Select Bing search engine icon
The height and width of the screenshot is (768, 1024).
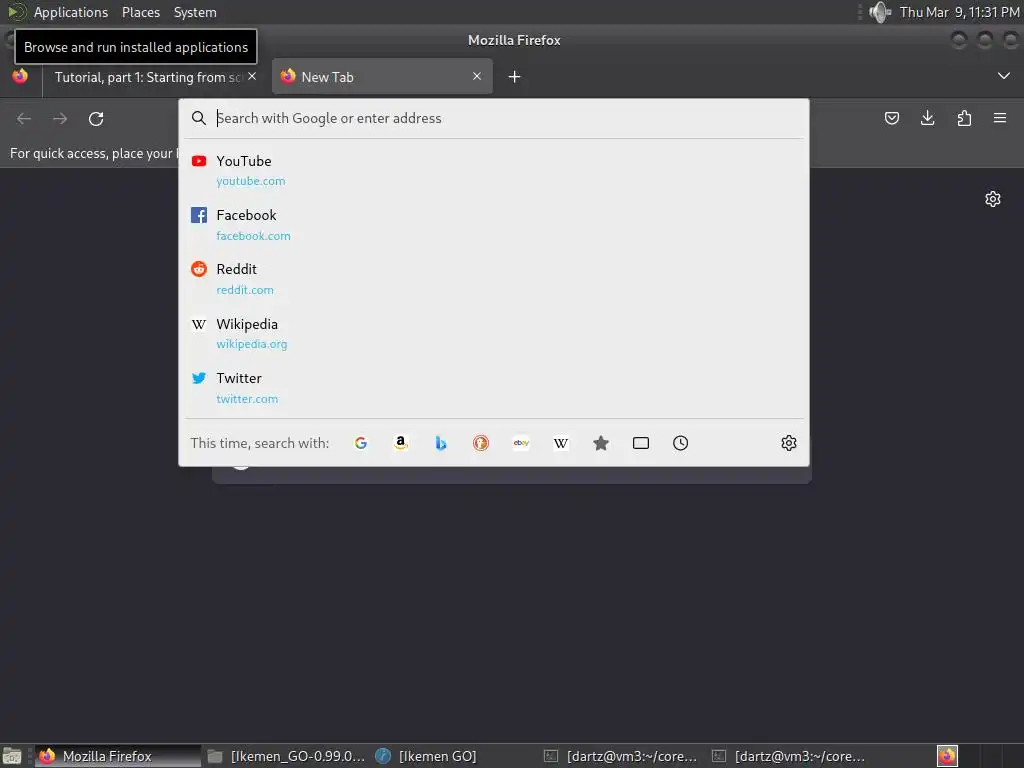441,443
